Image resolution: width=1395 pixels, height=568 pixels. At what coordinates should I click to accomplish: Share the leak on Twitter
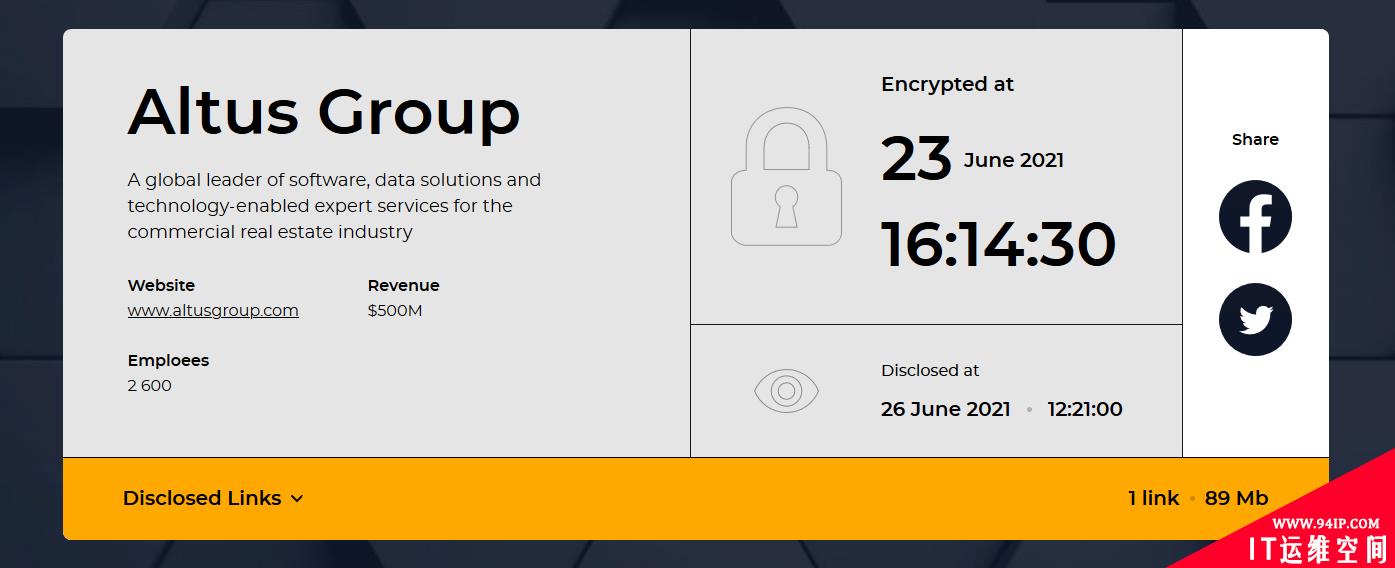1255,320
